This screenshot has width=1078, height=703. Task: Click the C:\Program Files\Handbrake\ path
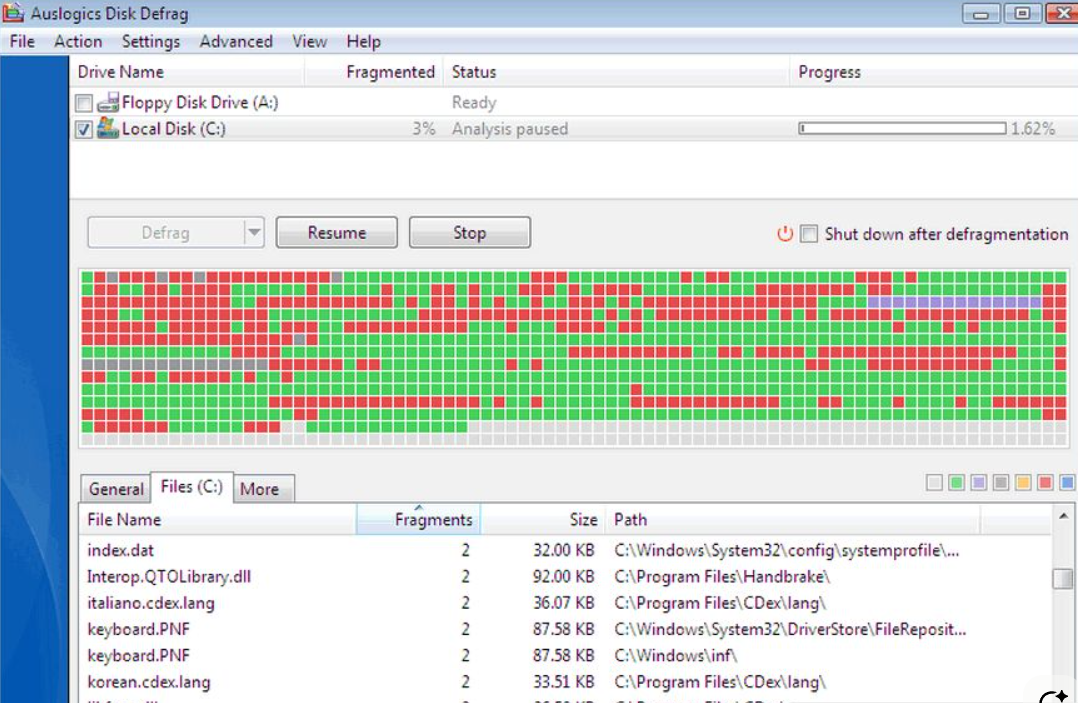(722, 577)
